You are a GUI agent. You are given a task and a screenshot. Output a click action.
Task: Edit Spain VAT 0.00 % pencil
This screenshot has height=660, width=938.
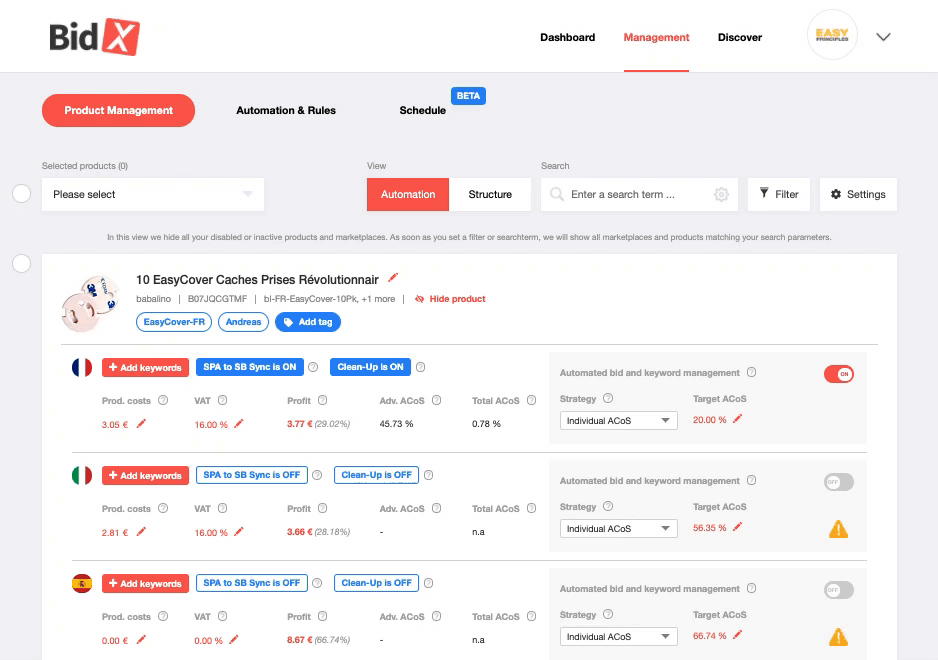[x=234, y=640]
